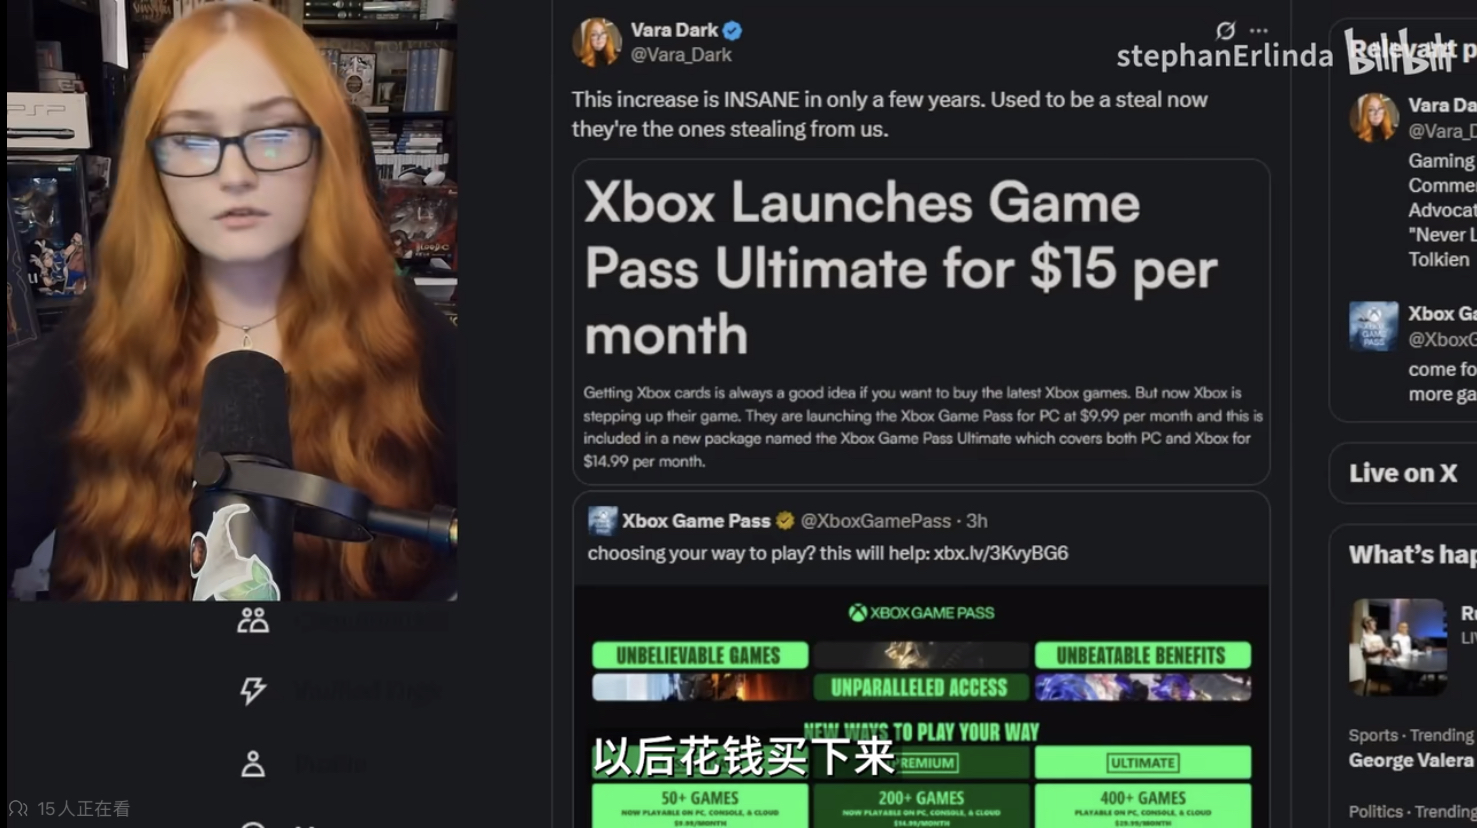The image size is (1477, 828).
Task: Click the @XboxGamePass handle
Action: tap(876, 521)
